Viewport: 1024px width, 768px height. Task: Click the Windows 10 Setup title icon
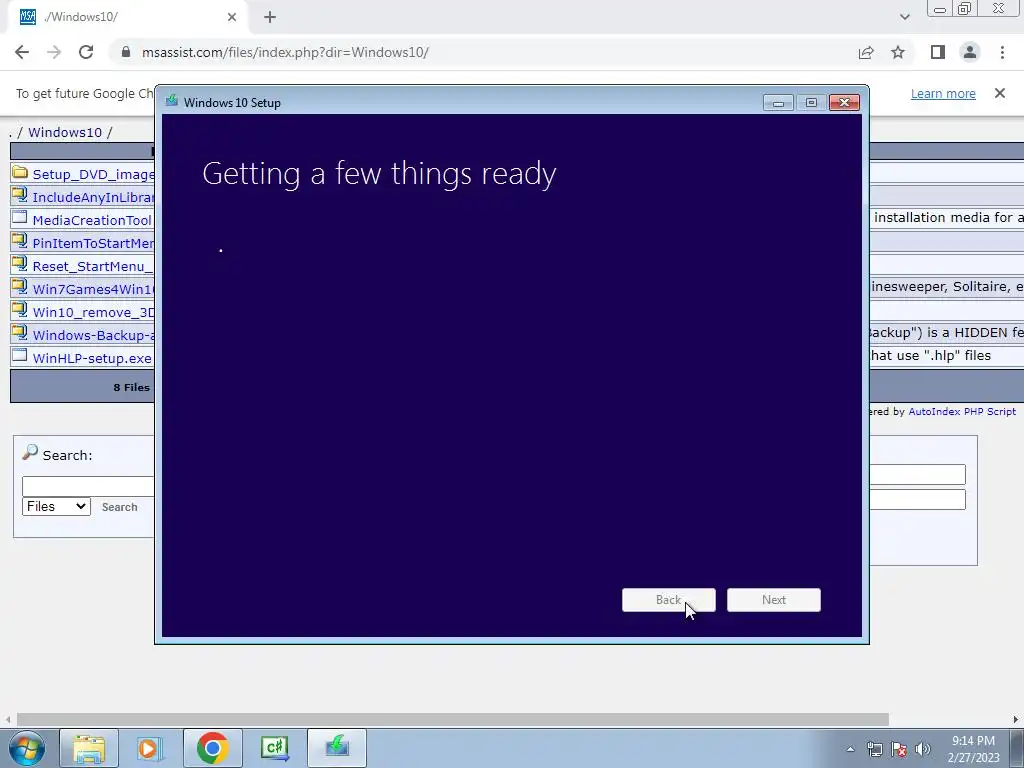click(172, 101)
